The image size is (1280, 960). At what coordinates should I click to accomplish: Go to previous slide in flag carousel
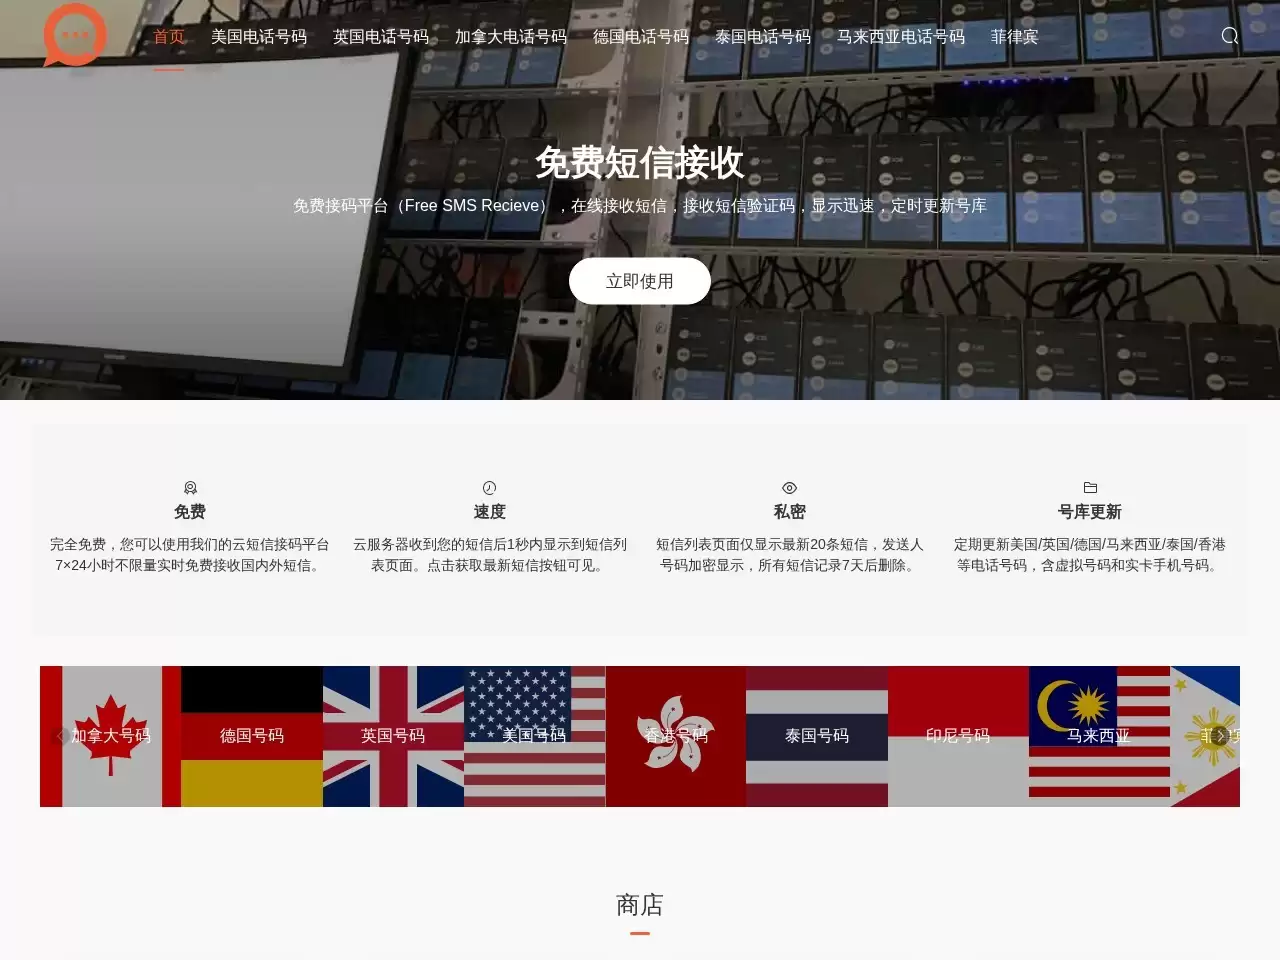coord(61,736)
